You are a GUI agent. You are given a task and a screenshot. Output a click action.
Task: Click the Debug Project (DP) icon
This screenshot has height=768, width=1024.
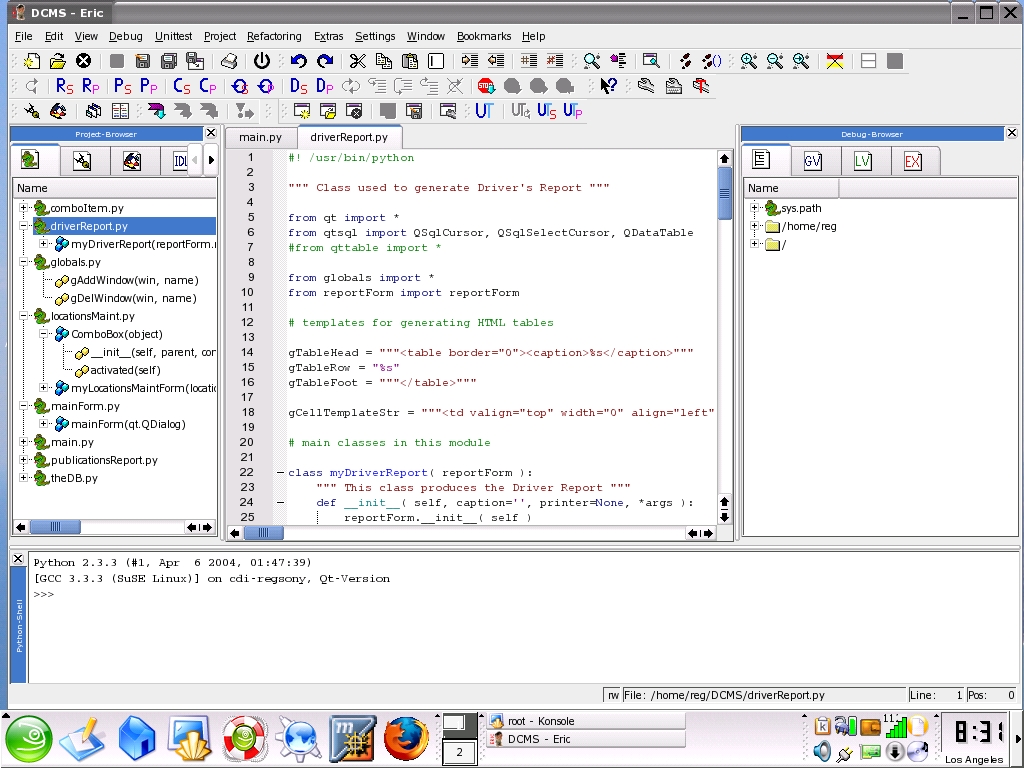[325, 86]
